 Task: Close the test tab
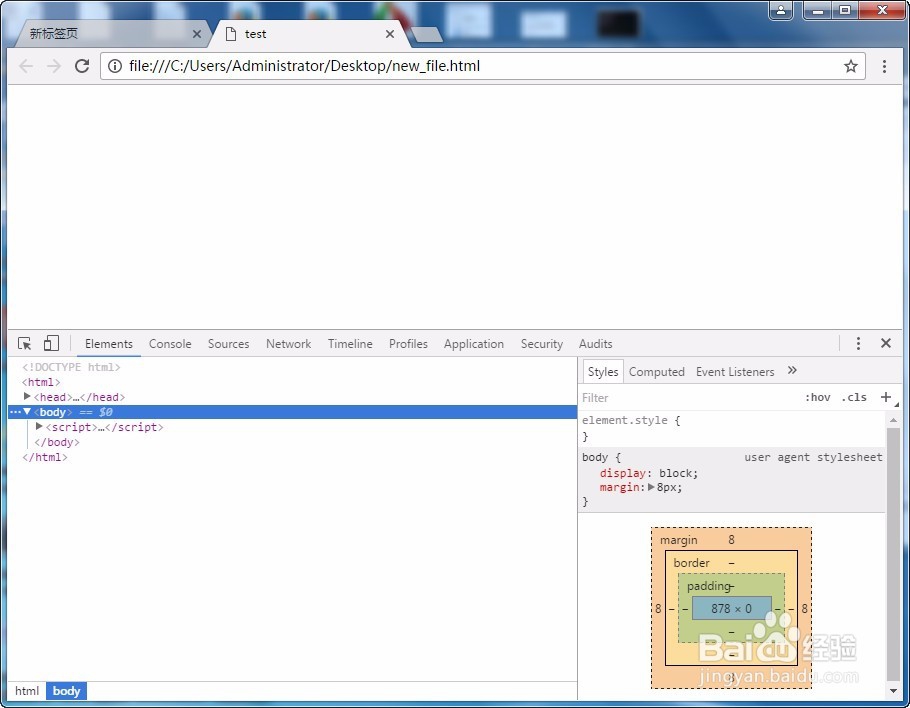coord(390,34)
